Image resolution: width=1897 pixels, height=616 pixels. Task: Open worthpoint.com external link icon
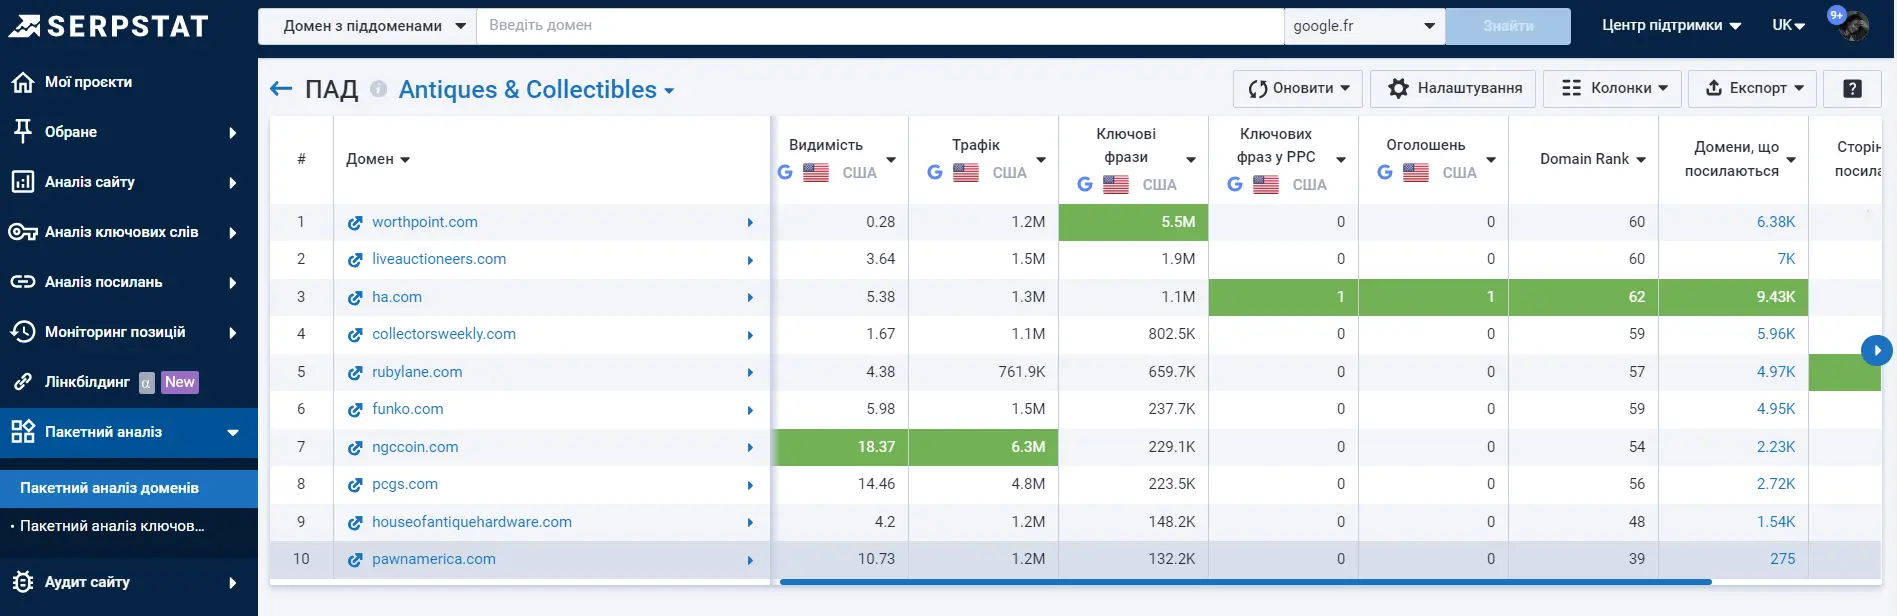tap(355, 223)
